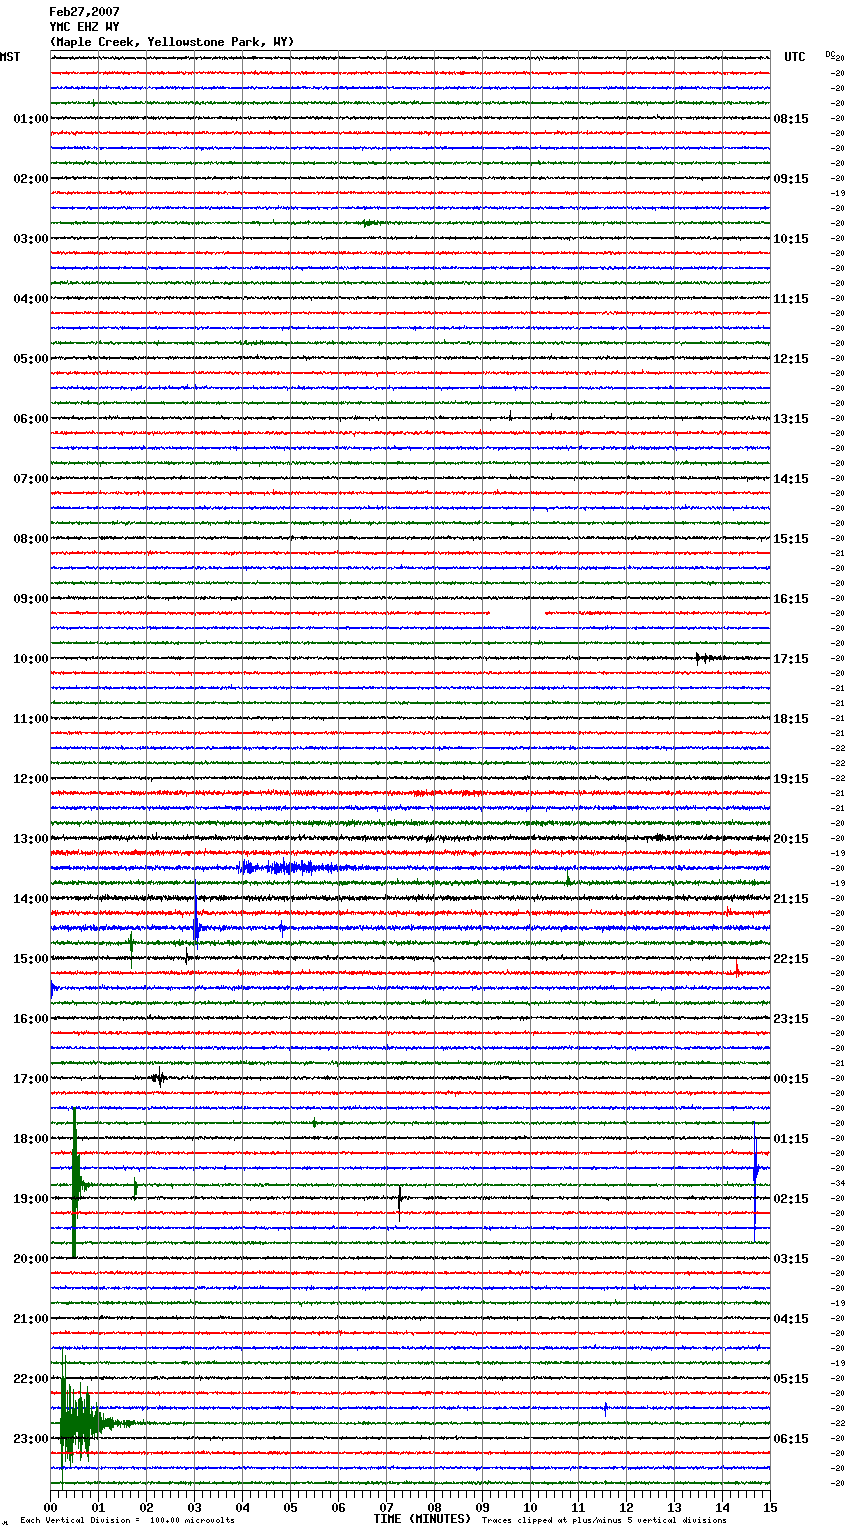This screenshot has width=850, height=1534.
Task: Click the Traces clipped at plus/minus 5 footer note
Action: click(x=604, y=1521)
